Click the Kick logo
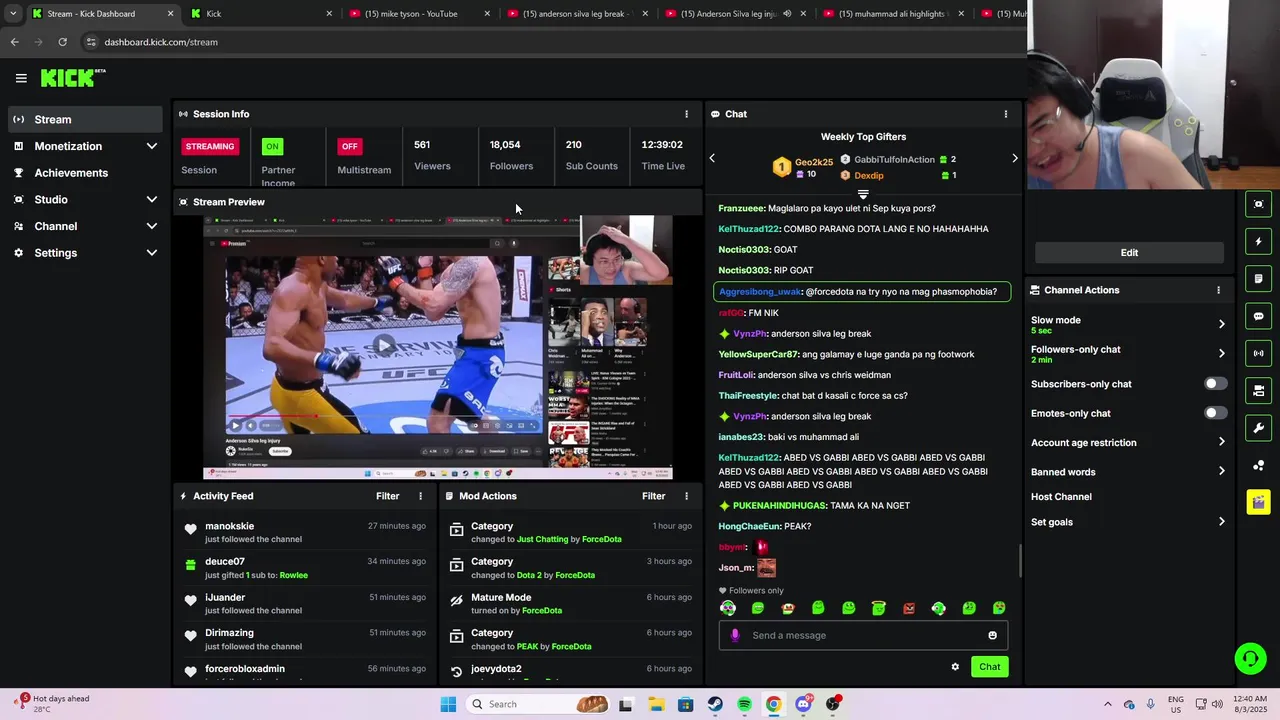 (x=72, y=78)
